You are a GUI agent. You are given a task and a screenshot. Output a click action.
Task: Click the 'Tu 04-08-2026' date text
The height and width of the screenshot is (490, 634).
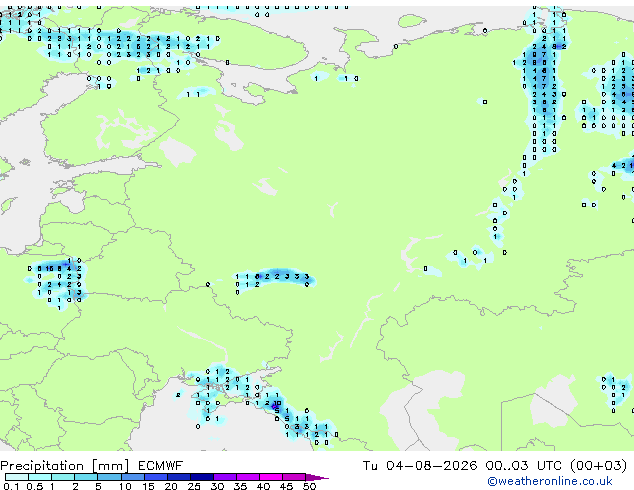click(x=420, y=465)
